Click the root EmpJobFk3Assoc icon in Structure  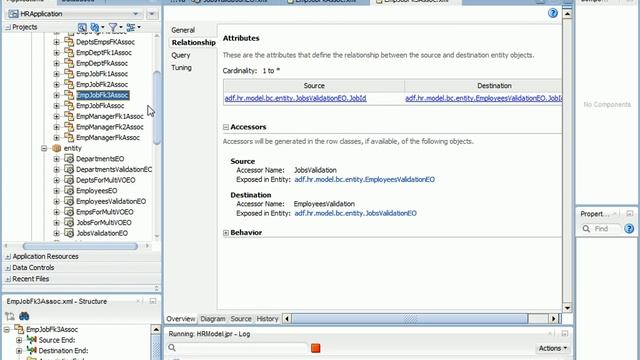(19, 329)
